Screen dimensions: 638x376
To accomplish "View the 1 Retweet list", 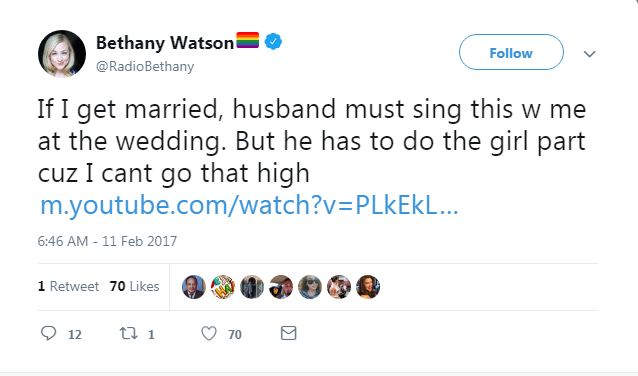I will tap(68, 286).
